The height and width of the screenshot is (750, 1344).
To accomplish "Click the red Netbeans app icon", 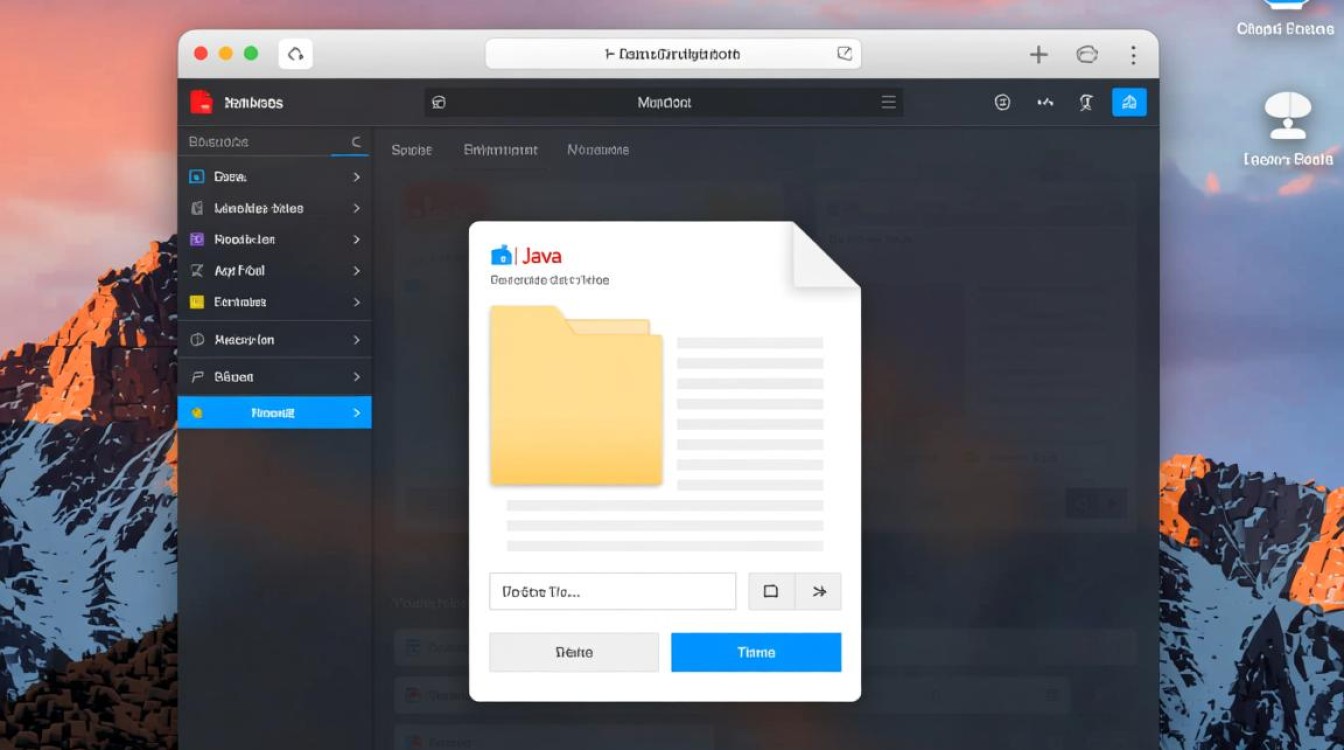I will (x=200, y=101).
